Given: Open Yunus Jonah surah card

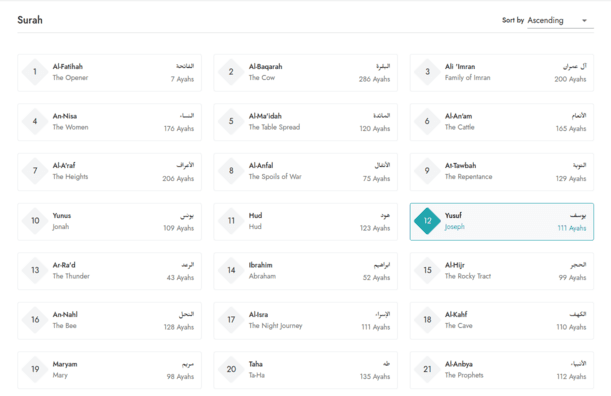Looking at the screenshot, I should [x=109, y=221].
